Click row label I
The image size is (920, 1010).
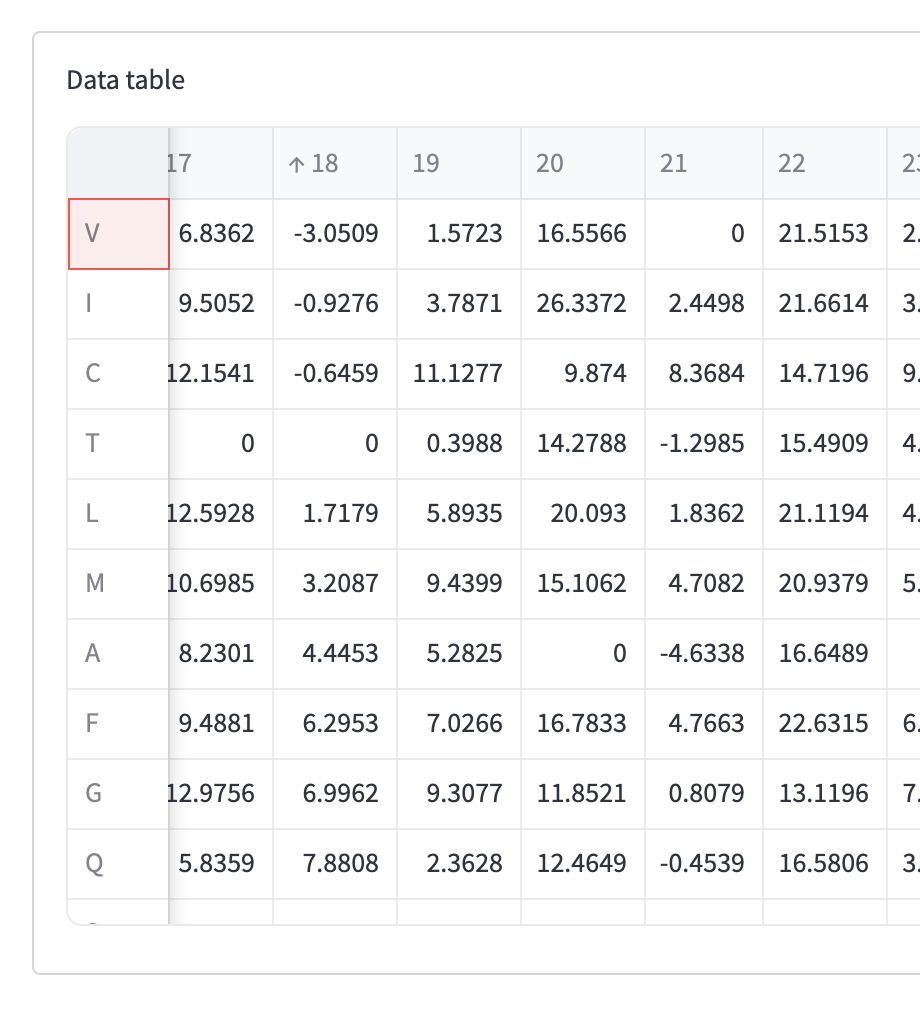tap(118, 304)
